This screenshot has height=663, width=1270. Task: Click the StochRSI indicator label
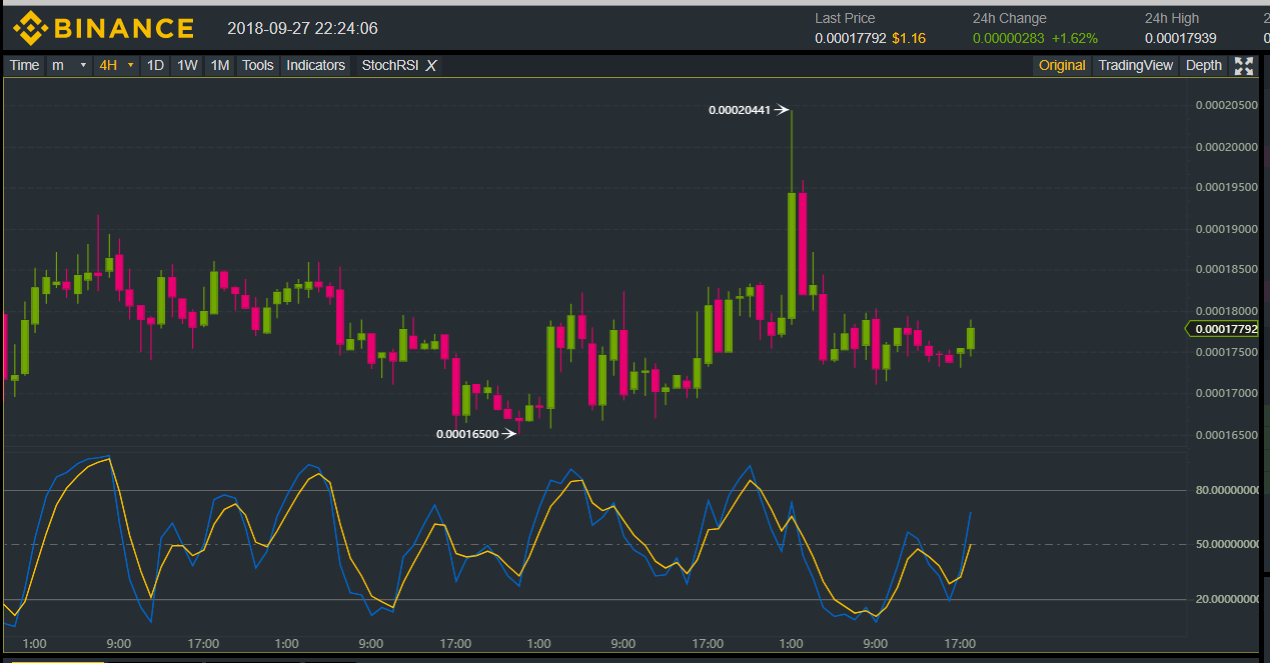coord(389,66)
